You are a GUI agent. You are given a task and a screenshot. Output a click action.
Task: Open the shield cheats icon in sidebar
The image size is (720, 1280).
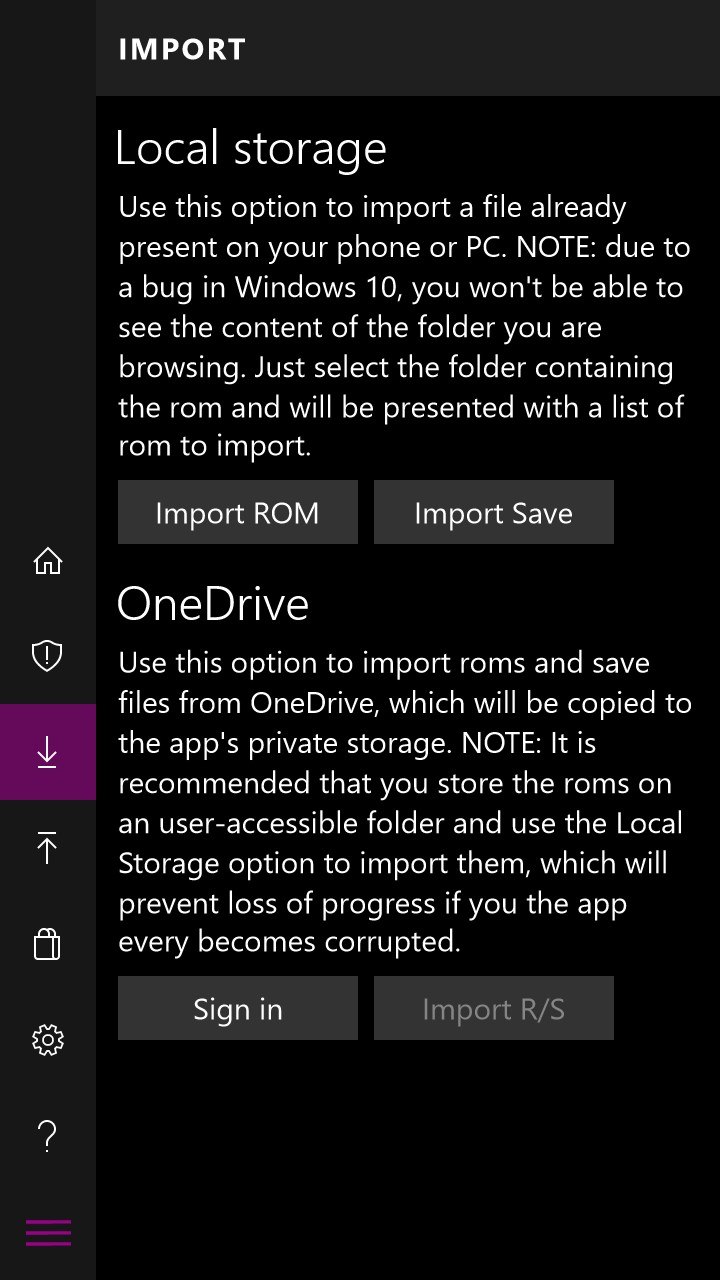point(47,656)
